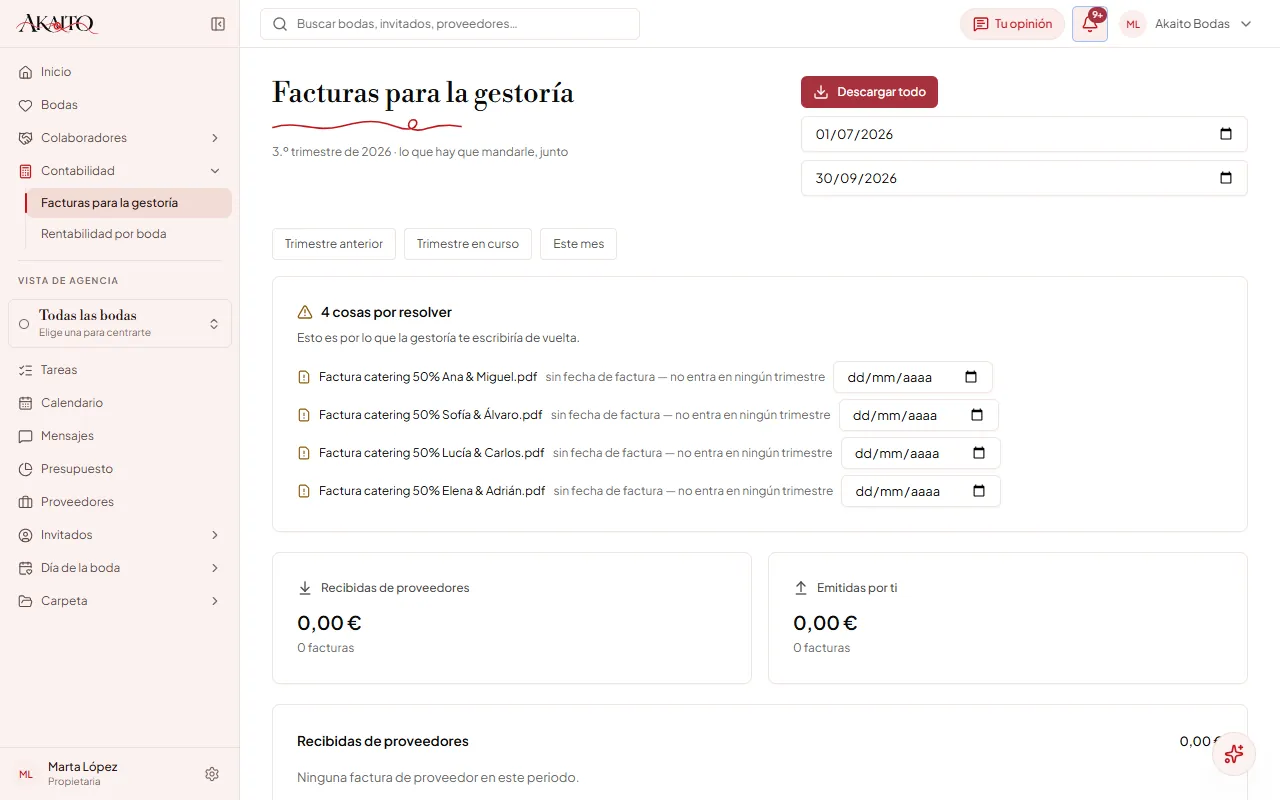This screenshot has width=1280, height=800.
Task: Open the notifications bell
Action: click(1090, 24)
